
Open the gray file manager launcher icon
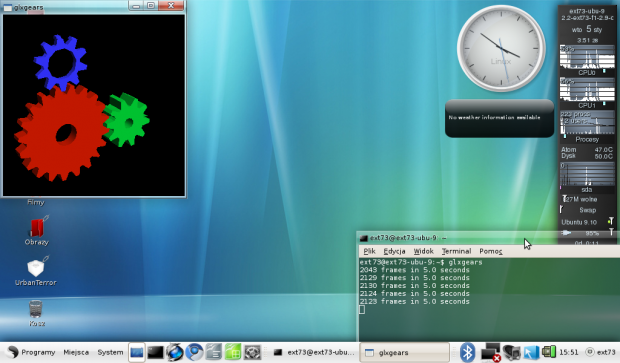click(214, 352)
